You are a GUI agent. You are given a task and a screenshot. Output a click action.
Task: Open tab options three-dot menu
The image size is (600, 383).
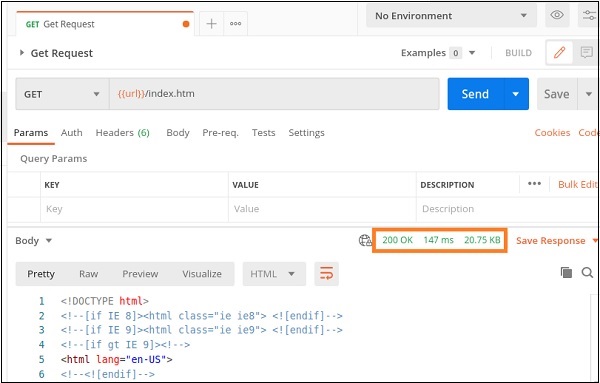235,24
